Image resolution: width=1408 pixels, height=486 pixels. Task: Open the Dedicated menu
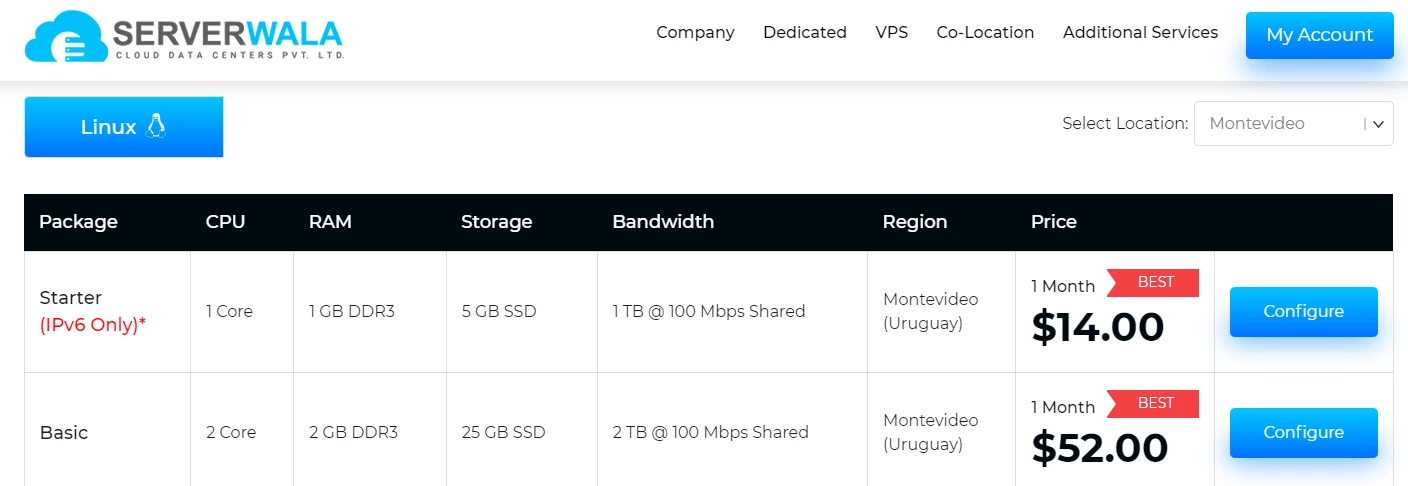click(x=805, y=32)
